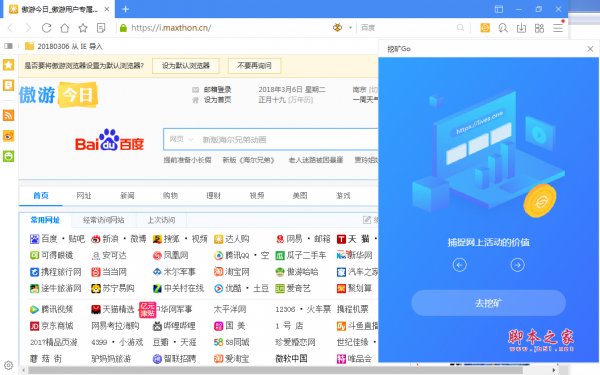Image resolution: width=600 pixels, height=375 pixels.
Task: Open the window layout icon in title bar
Action: pyautogui.click(x=499, y=9)
